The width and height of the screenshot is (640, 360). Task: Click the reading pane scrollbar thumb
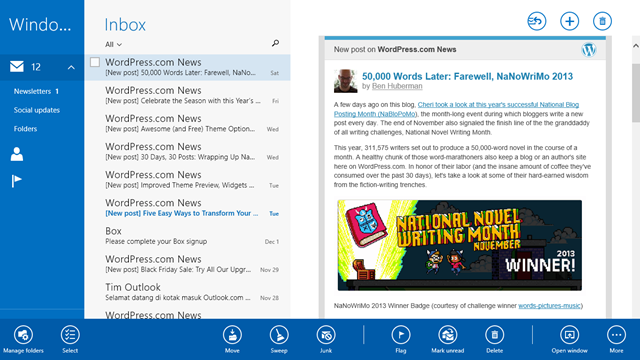pos(636,92)
